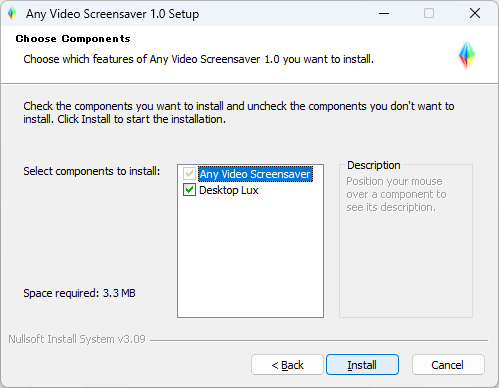Click the Space required 3.3 MB label
Viewport: 499px width, 388px height.
tap(79, 293)
